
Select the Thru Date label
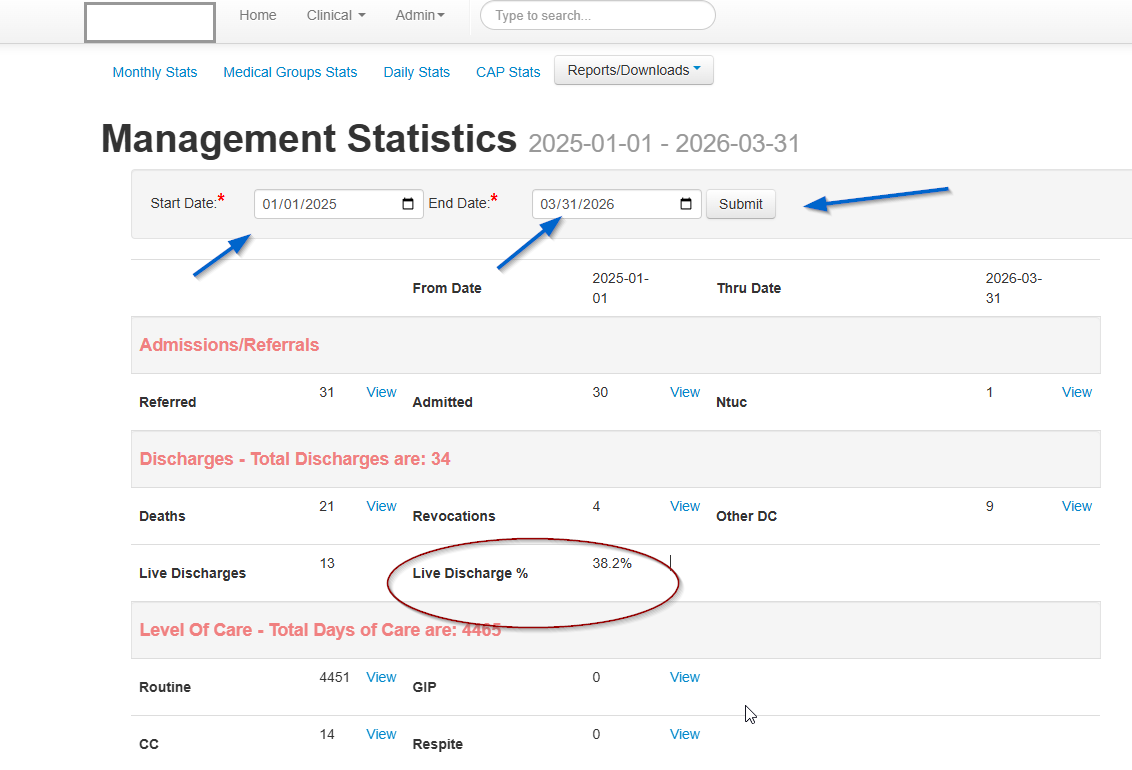pos(749,289)
